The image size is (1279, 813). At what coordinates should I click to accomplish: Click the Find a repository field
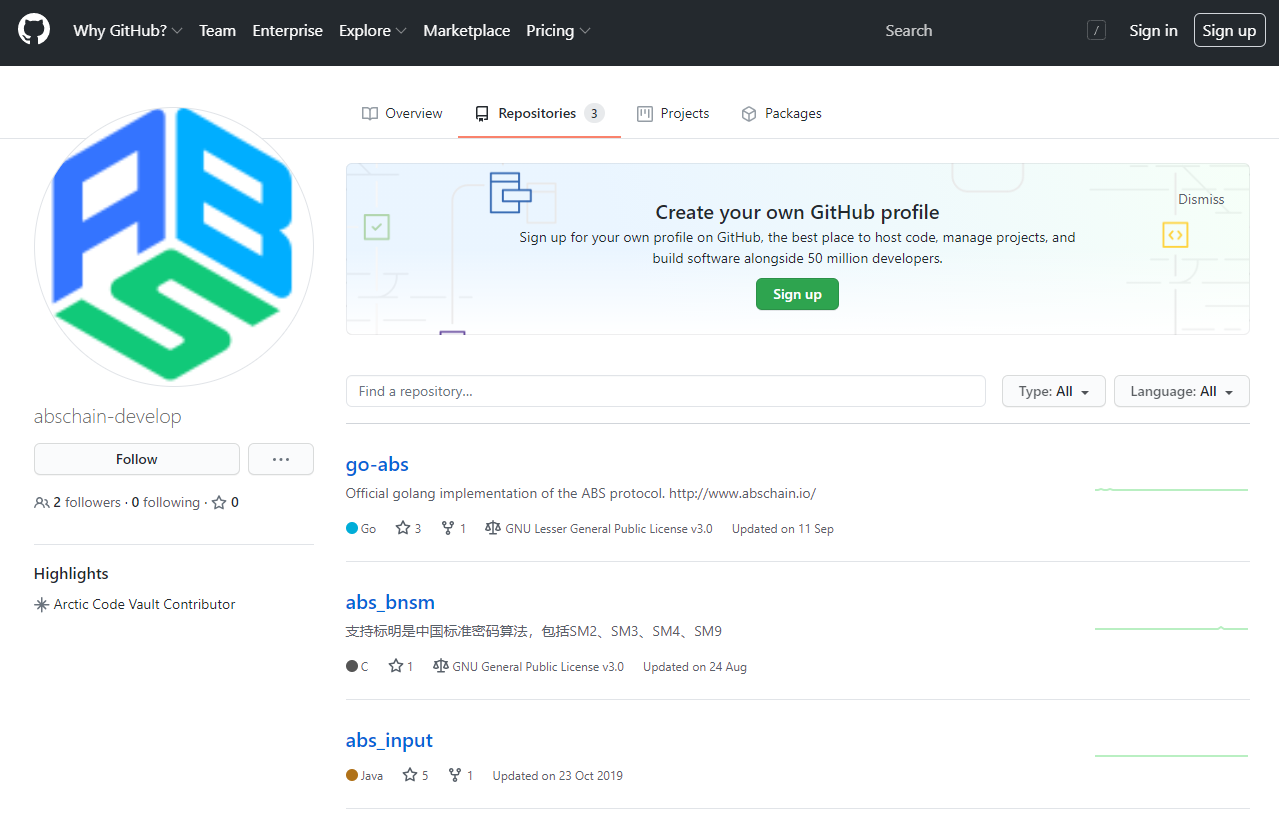tap(666, 391)
